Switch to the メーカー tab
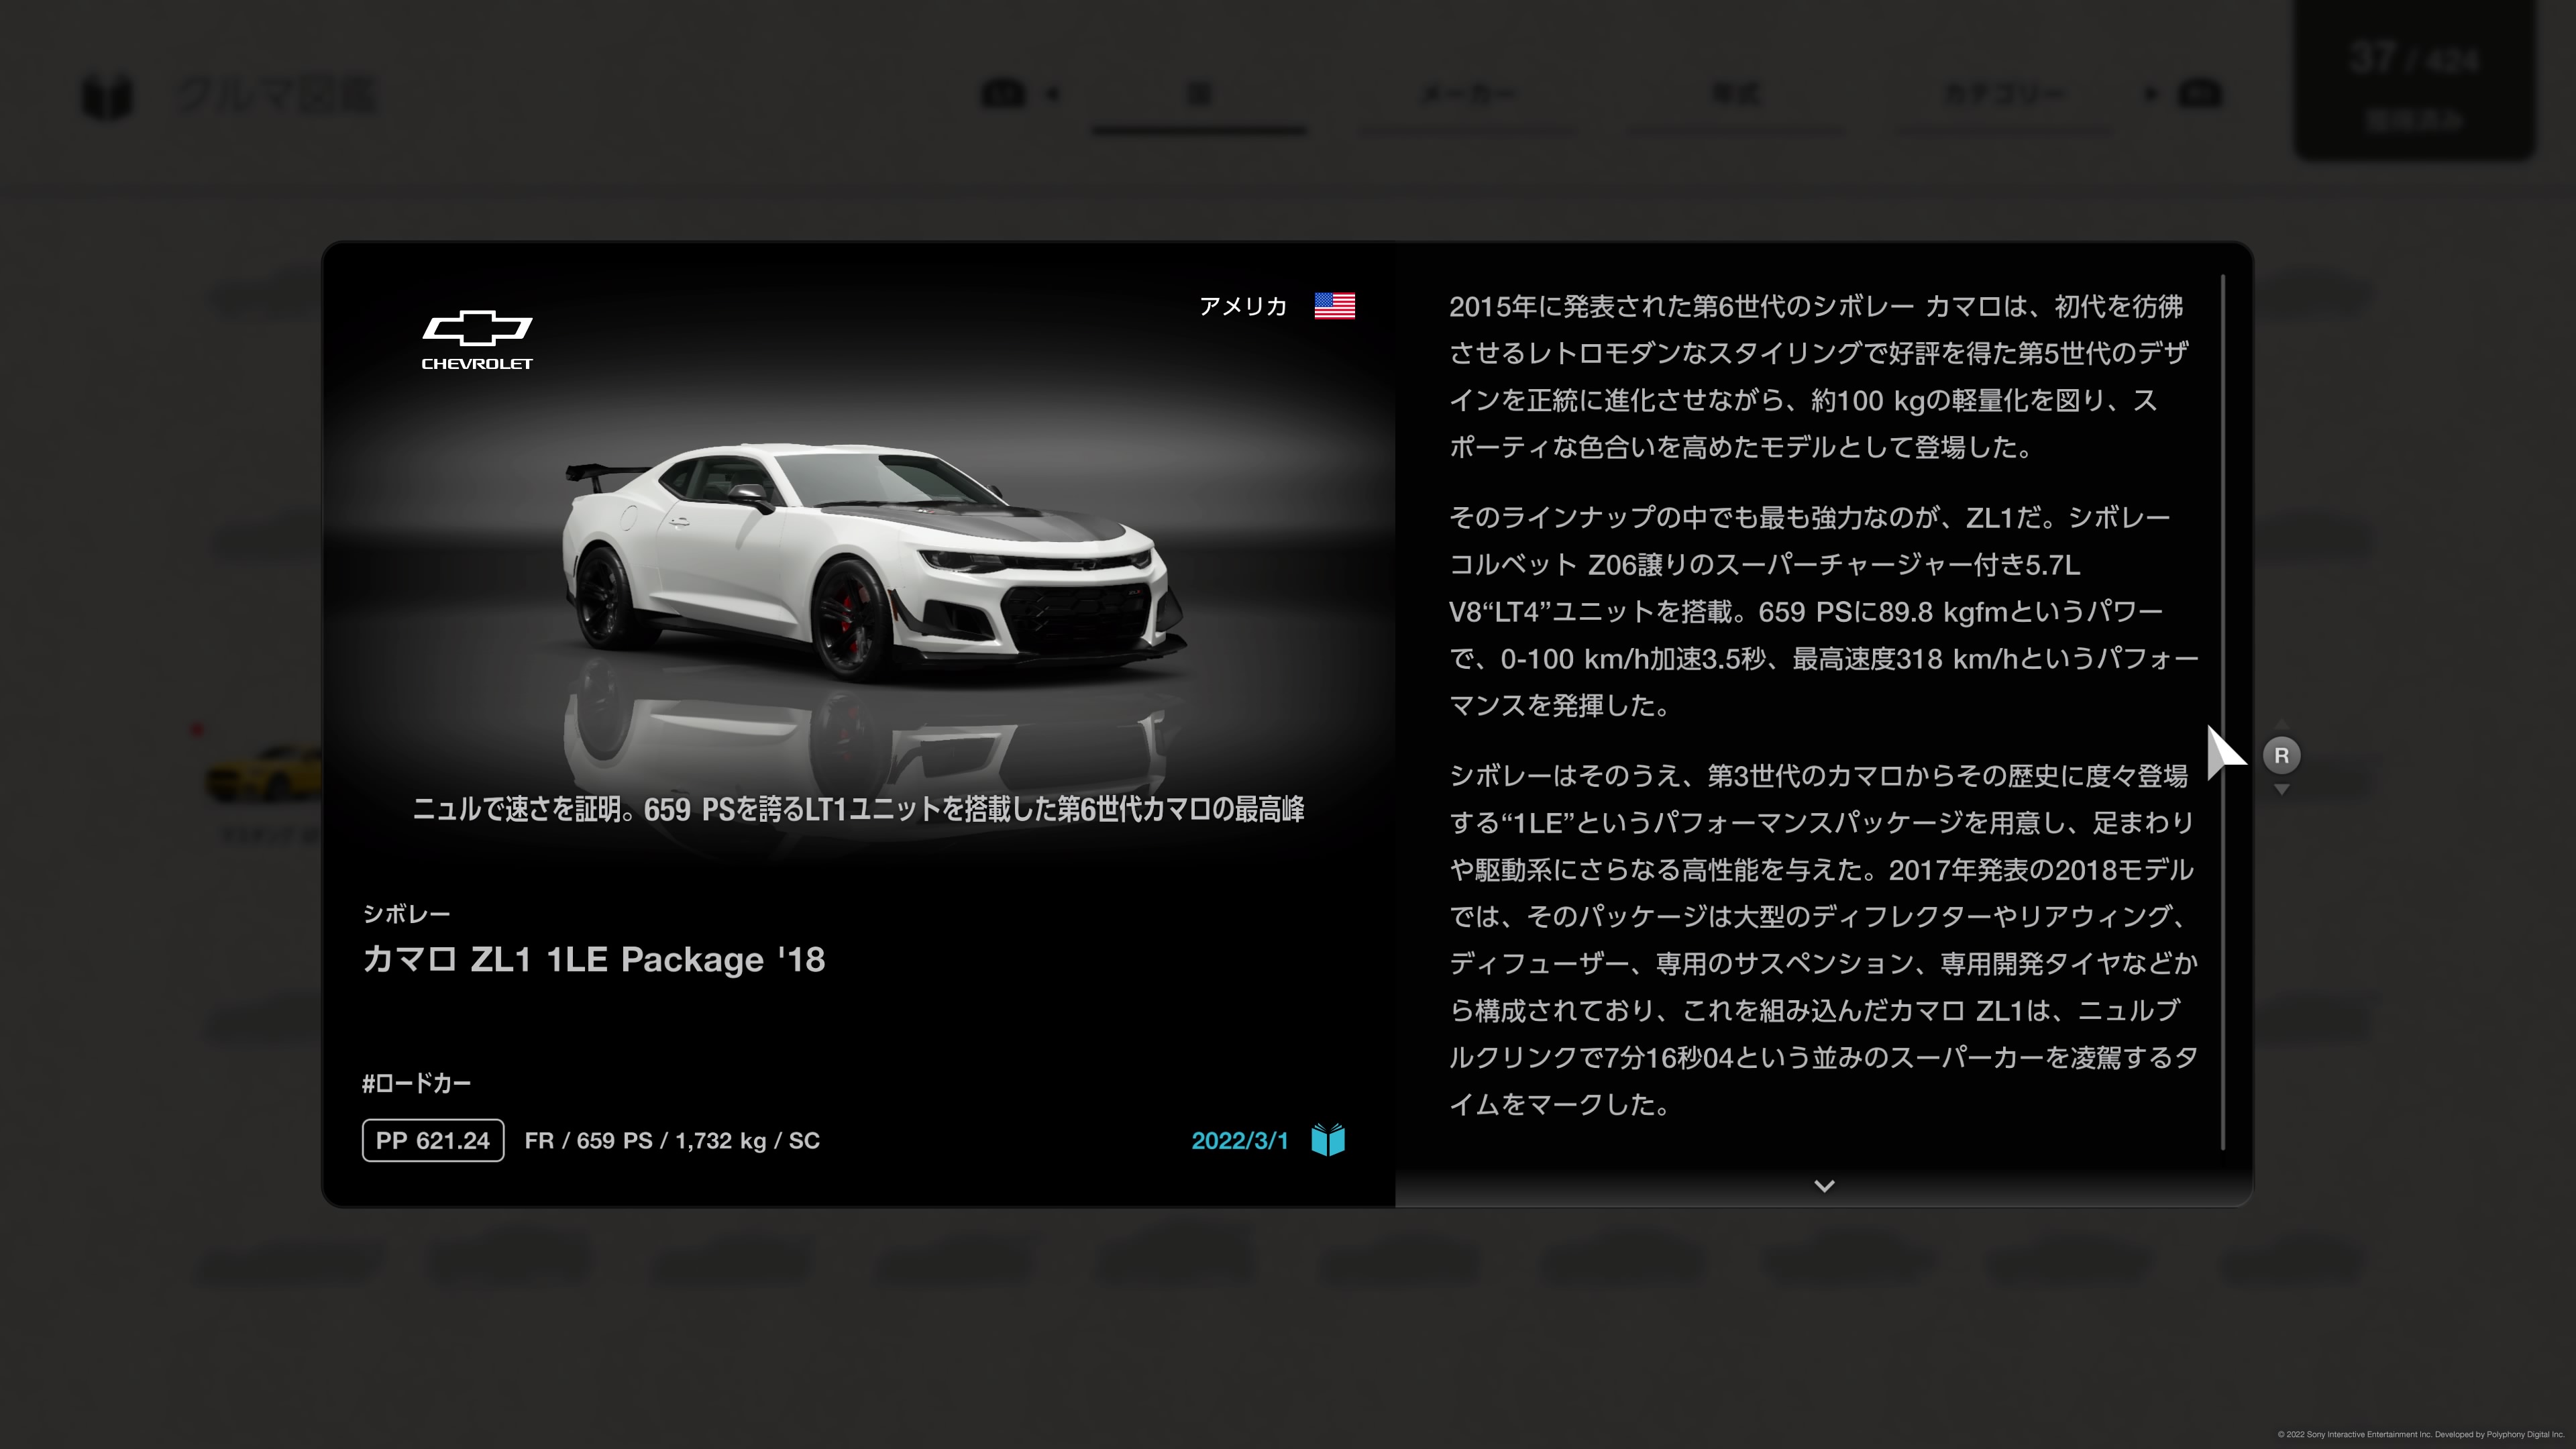Viewport: 2576px width, 1449px height. pyautogui.click(x=1467, y=95)
